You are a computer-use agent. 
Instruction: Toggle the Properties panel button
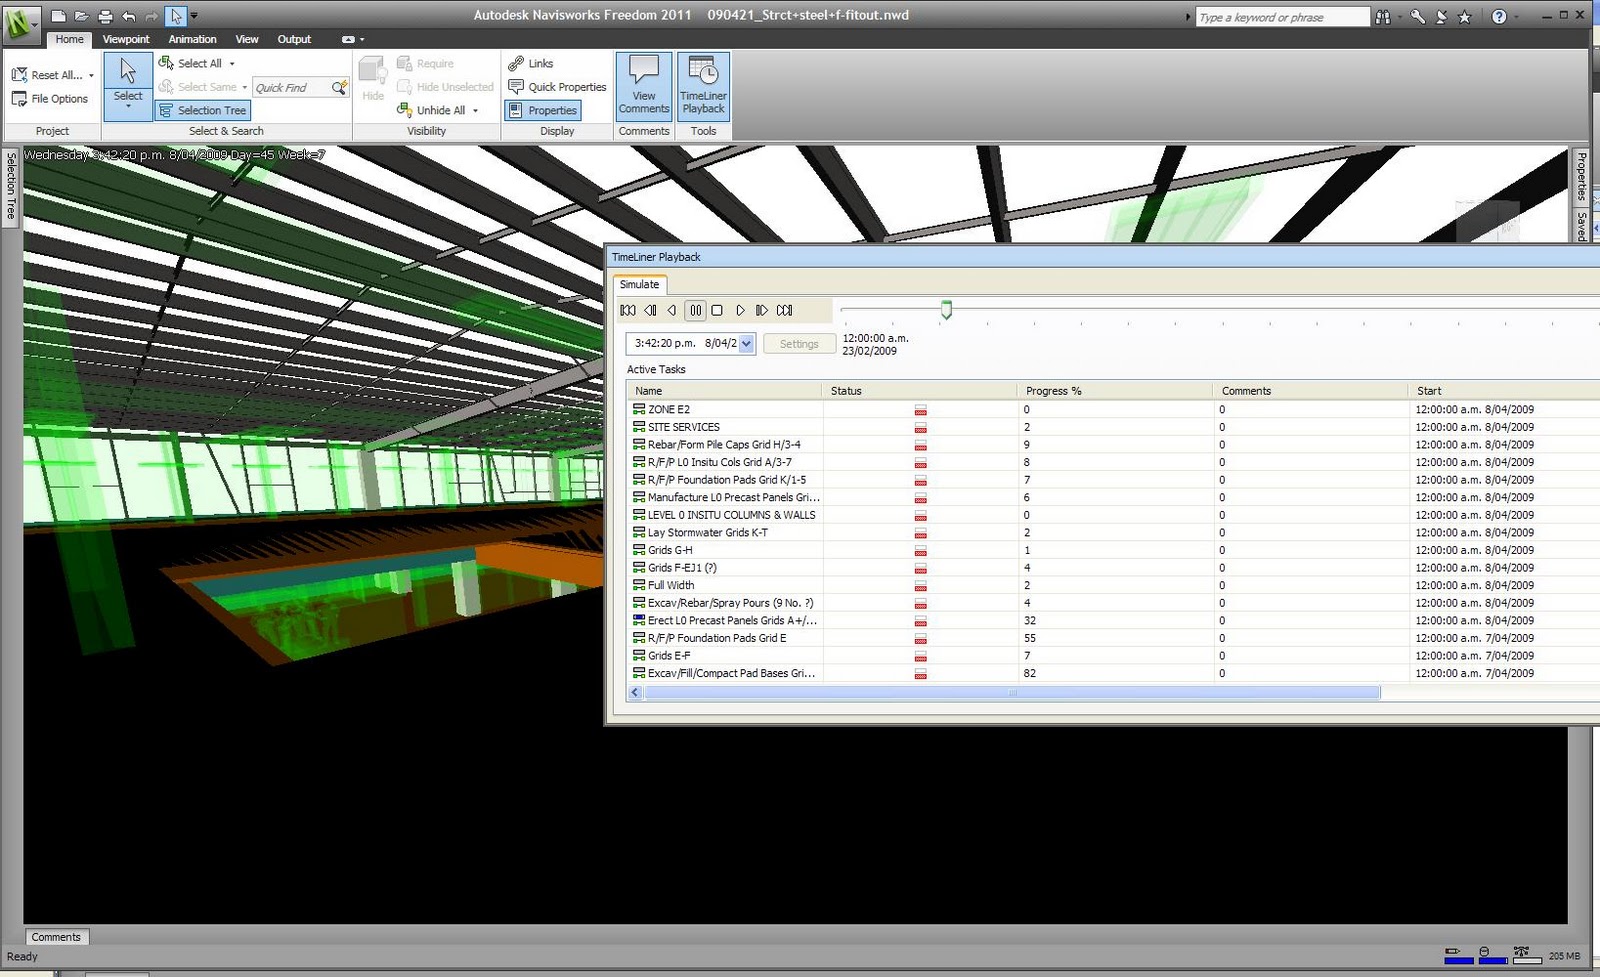pyautogui.click(x=543, y=110)
